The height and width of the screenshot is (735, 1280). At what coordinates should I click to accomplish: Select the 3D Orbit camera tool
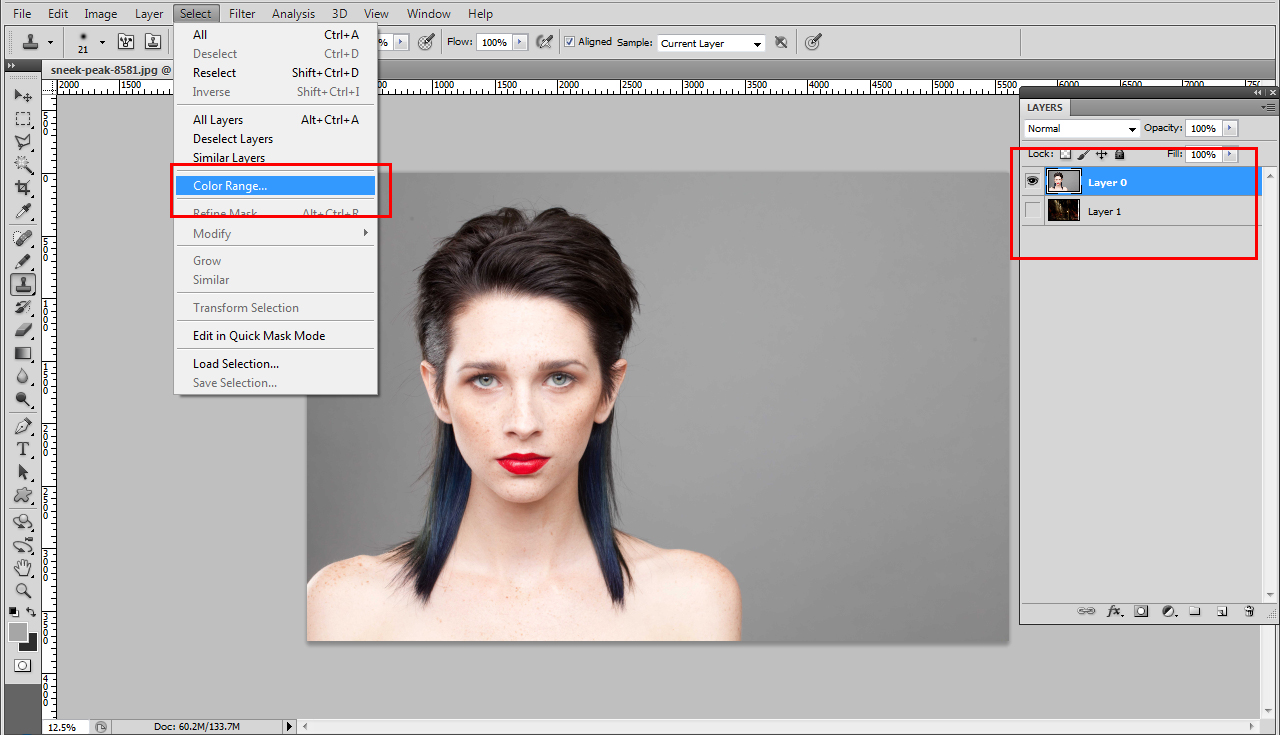pyautogui.click(x=22, y=545)
